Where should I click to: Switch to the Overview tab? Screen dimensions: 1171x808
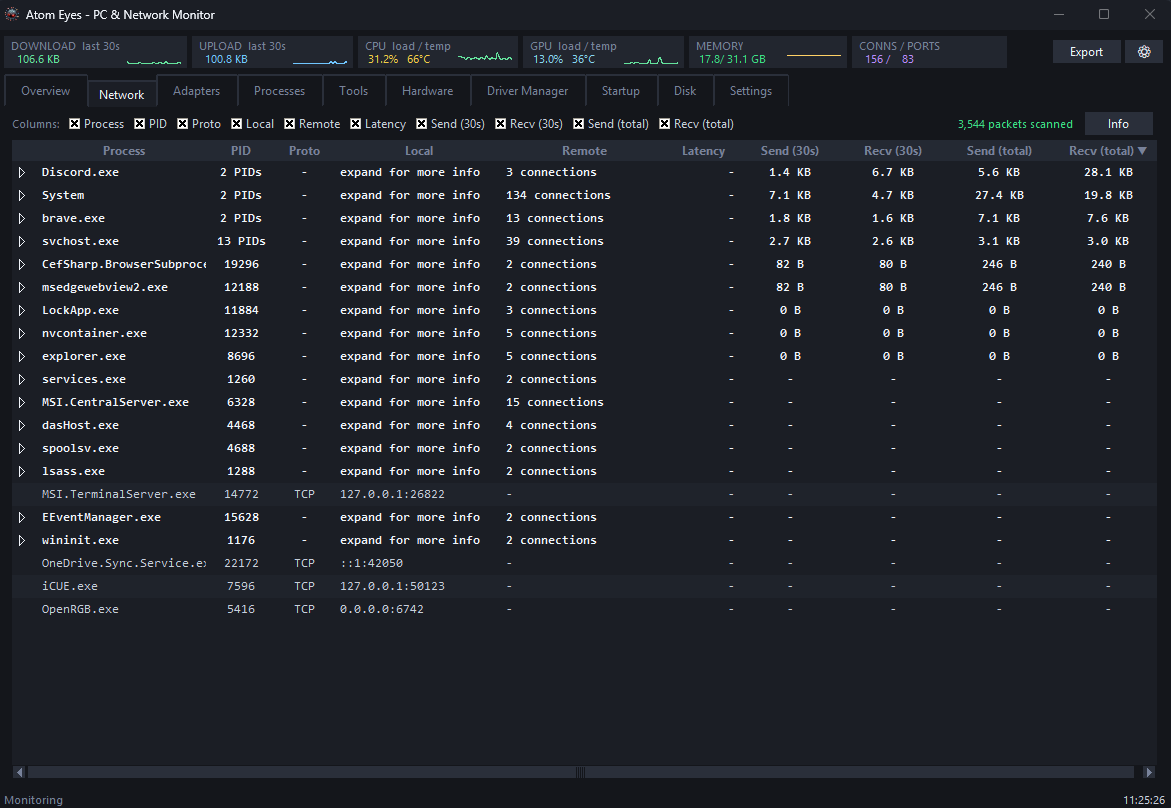pyautogui.click(x=46, y=91)
